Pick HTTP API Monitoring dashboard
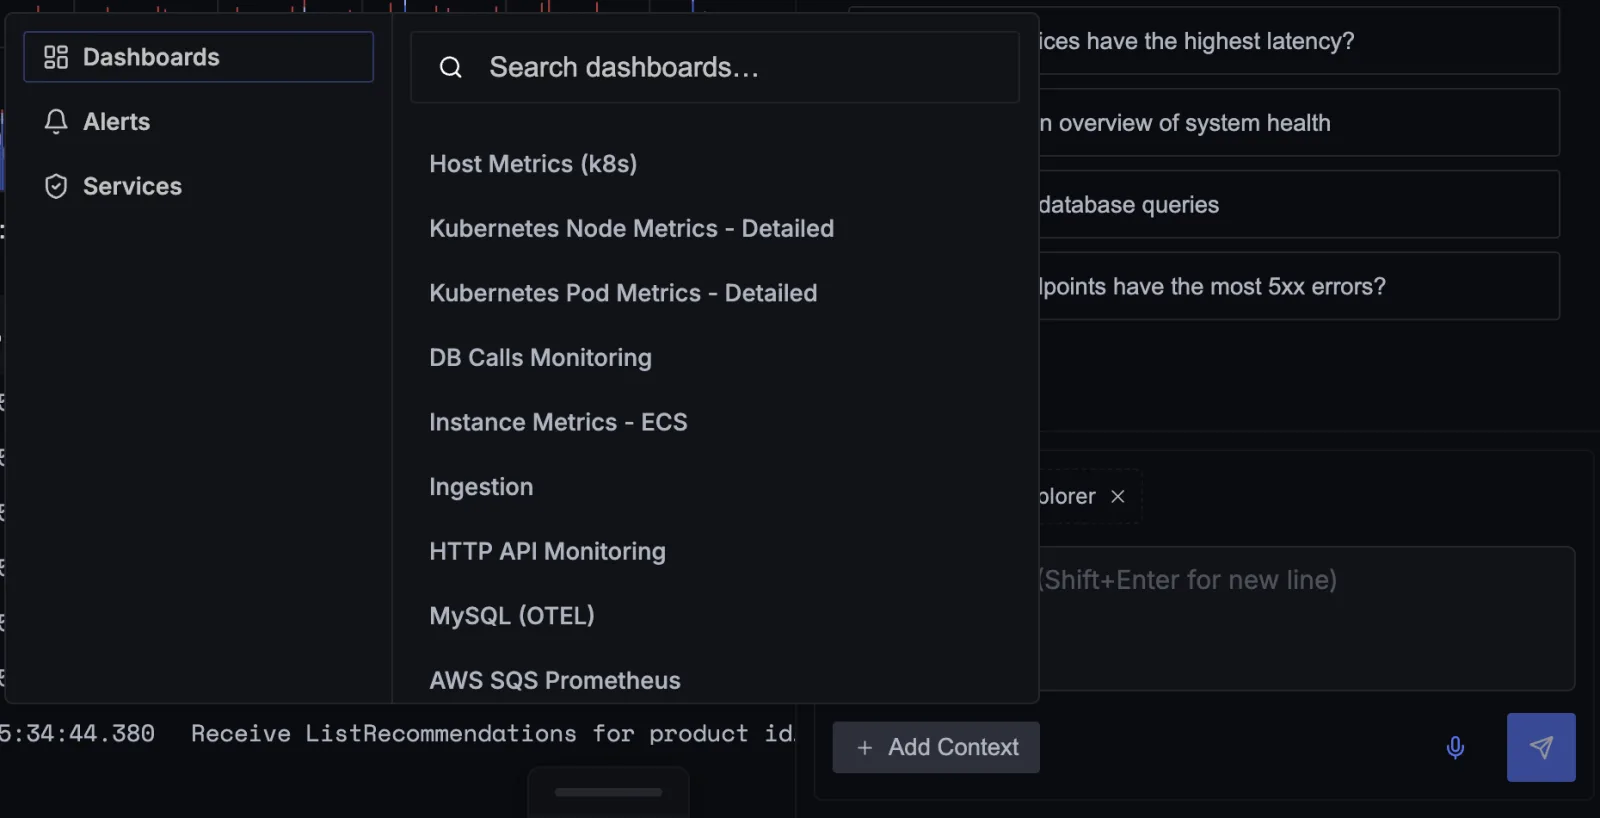1600x818 pixels. click(547, 551)
